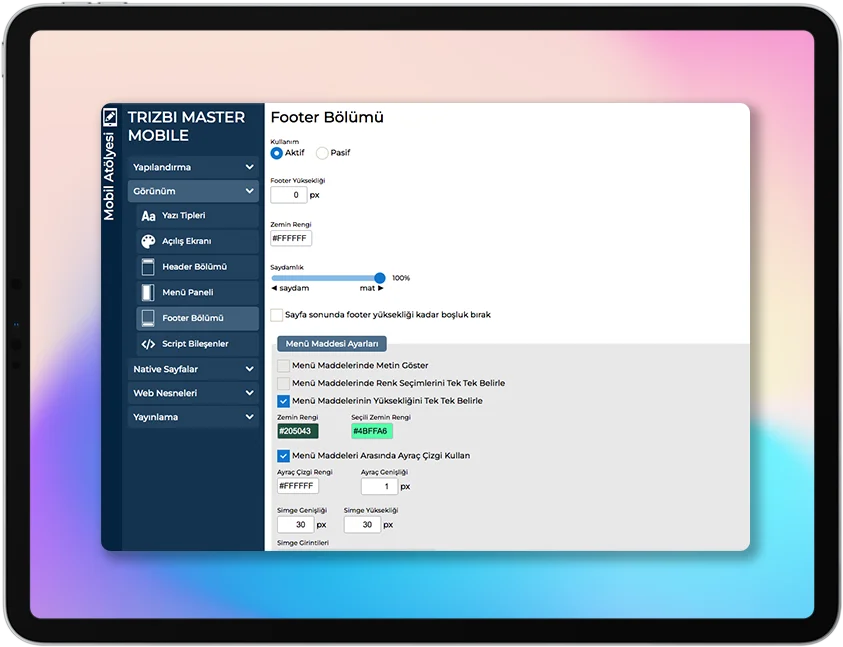Screen dimensions: 843x647
Task: Click the Footer Bölümü layout icon
Action: pyautogui.click(x=148, y=318)
